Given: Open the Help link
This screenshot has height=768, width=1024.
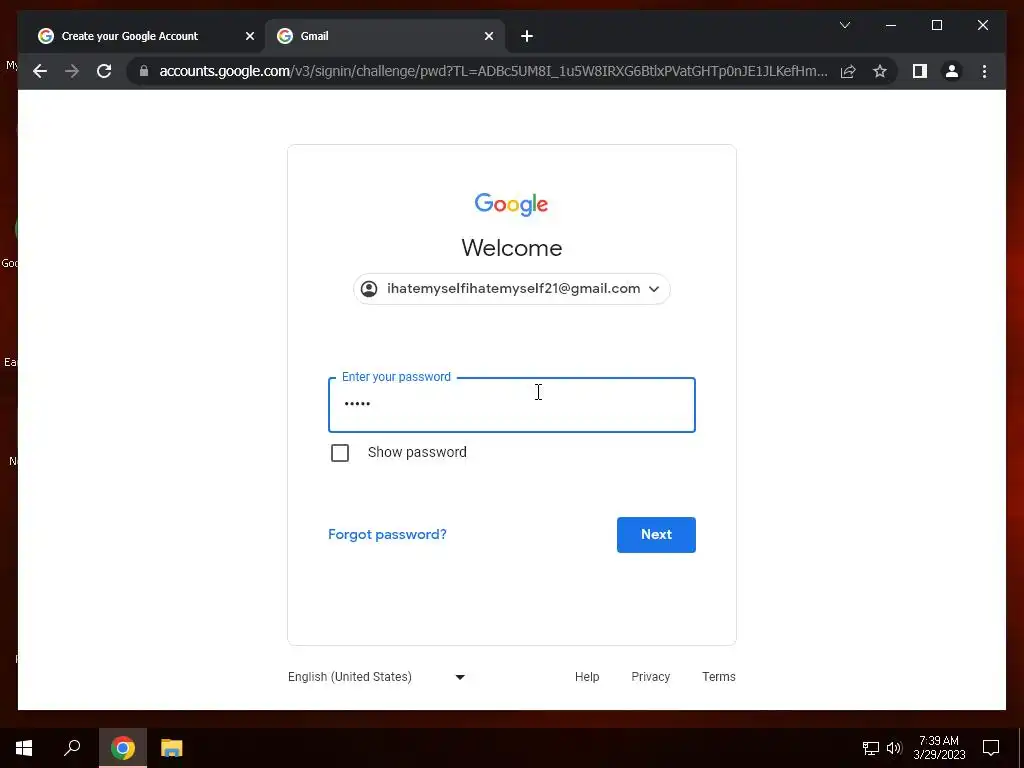Looking at the screenshot, I should 587,677.
